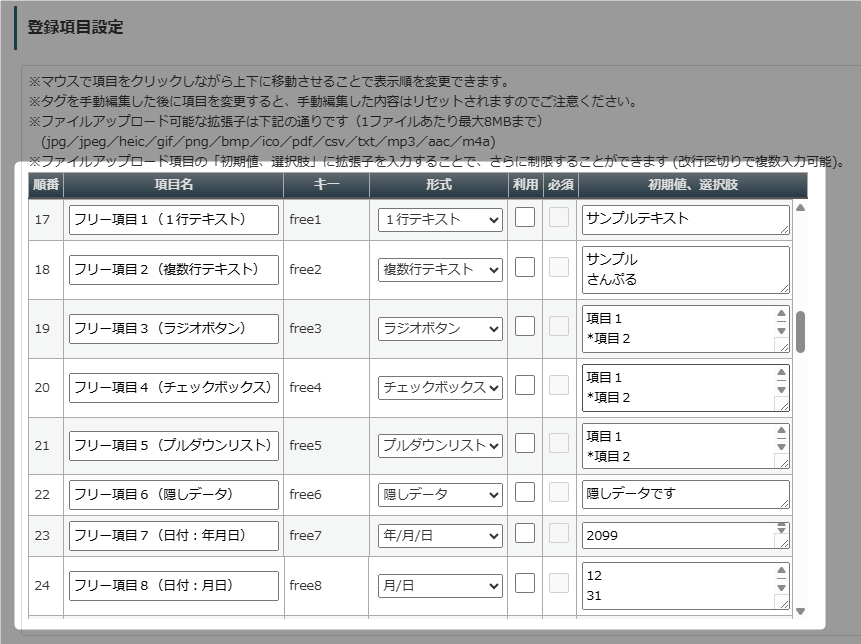Tick 利用 checkbox in row 22
The image size is (861, 644).
(x=525, y=492)
